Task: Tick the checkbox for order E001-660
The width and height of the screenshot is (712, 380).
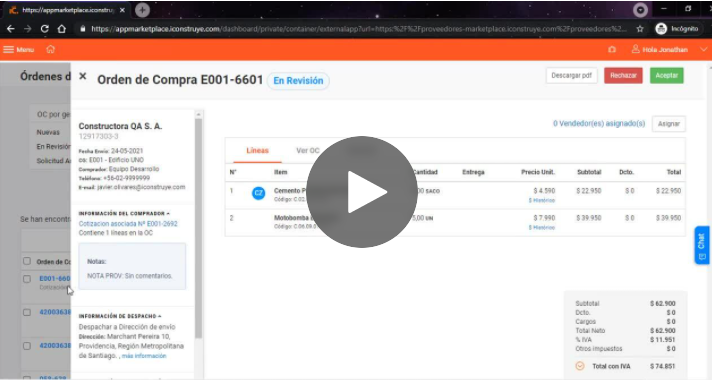Action: pos(27,279)
